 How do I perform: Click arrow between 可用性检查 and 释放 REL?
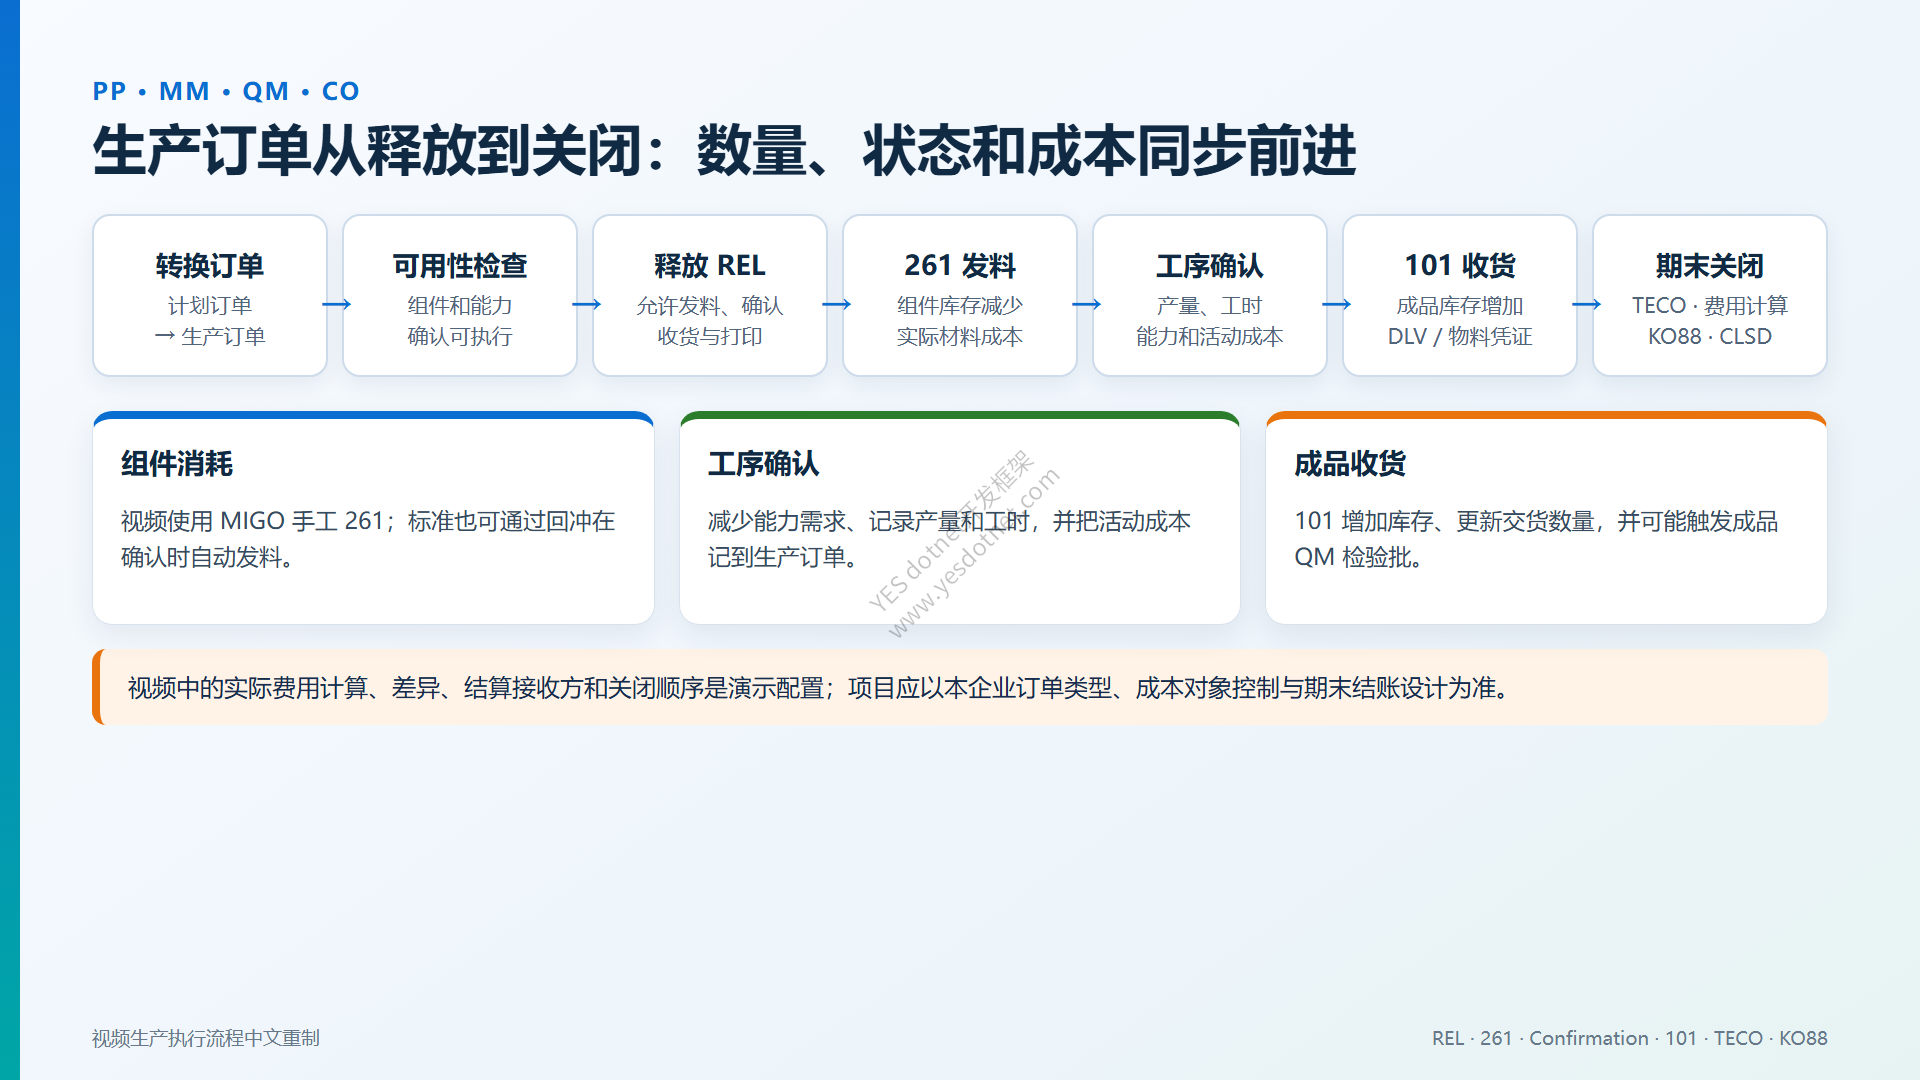point(586,304)
